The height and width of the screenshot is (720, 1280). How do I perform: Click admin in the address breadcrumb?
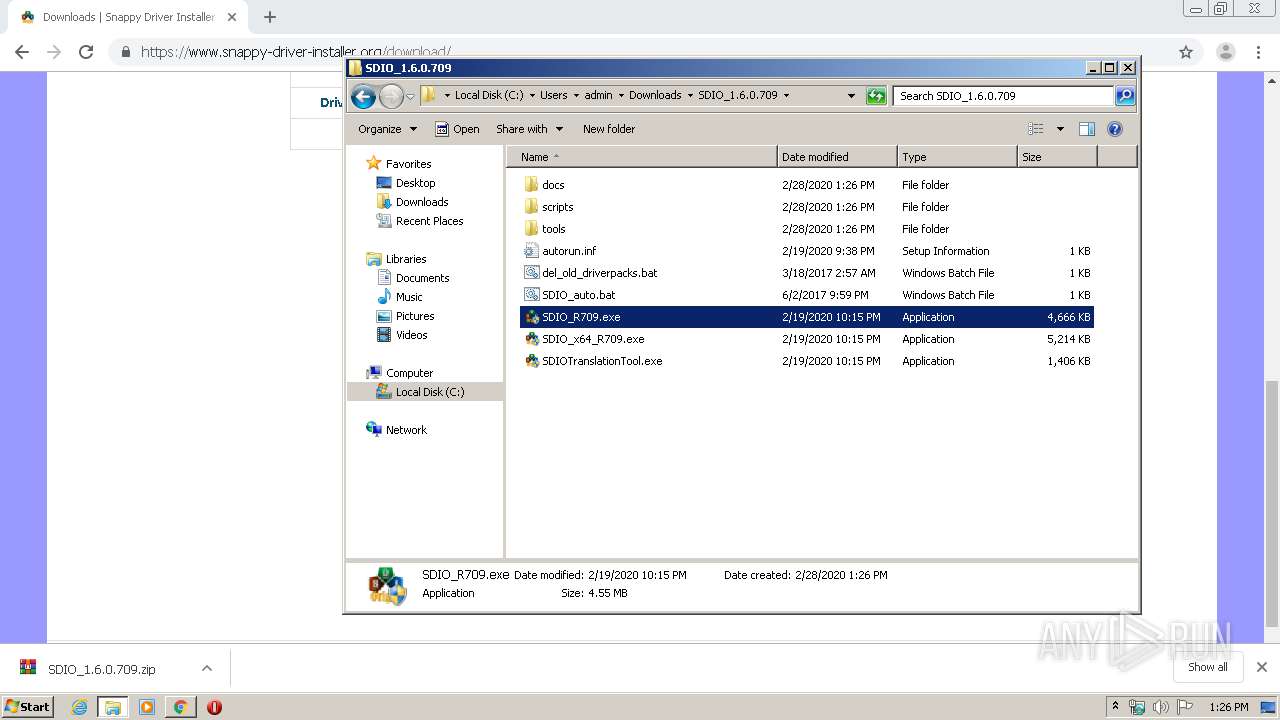(x=598, y=96)
